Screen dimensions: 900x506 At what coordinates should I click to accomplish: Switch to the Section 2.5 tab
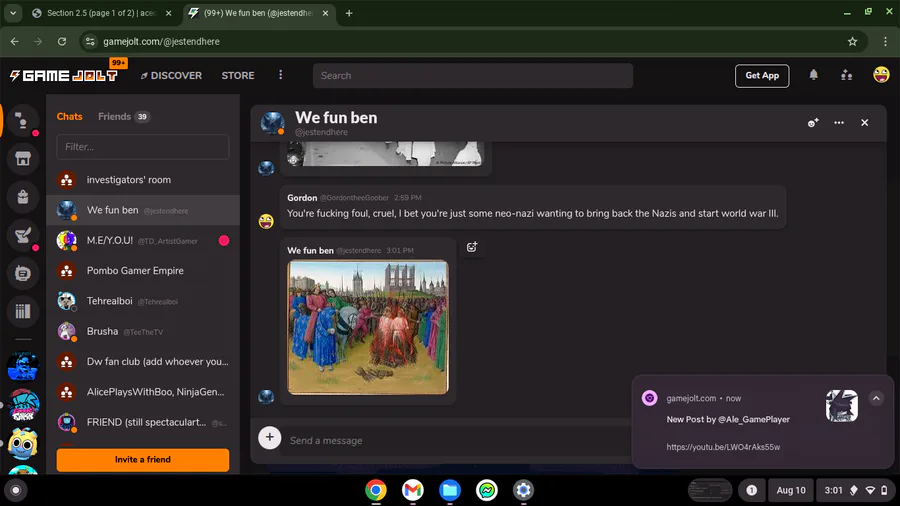pos(102,13)
